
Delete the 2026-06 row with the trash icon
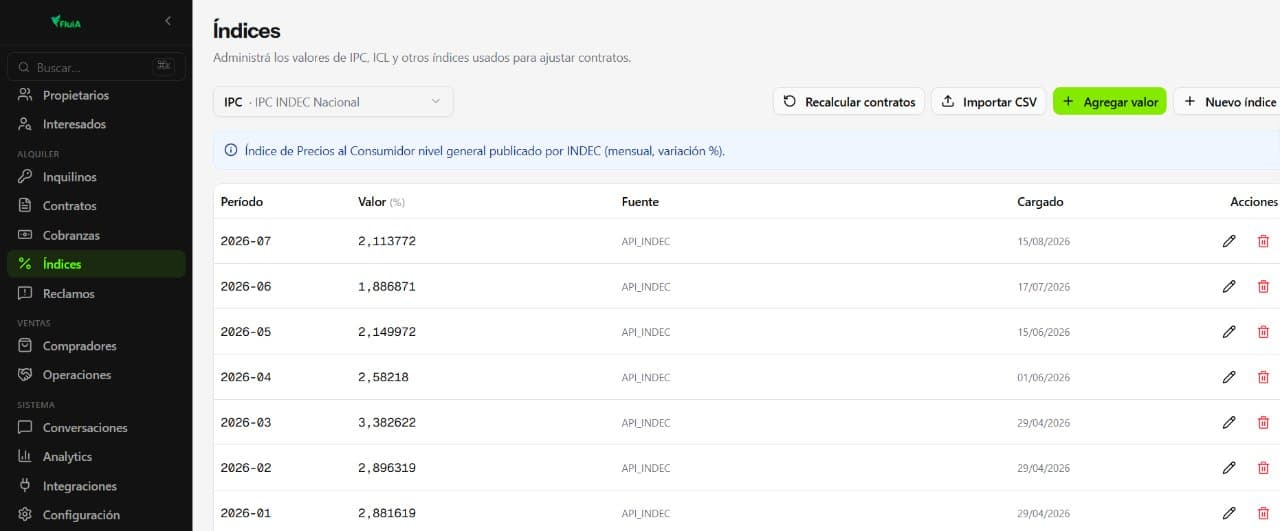pyautogui.click(x=1263, y=286)
